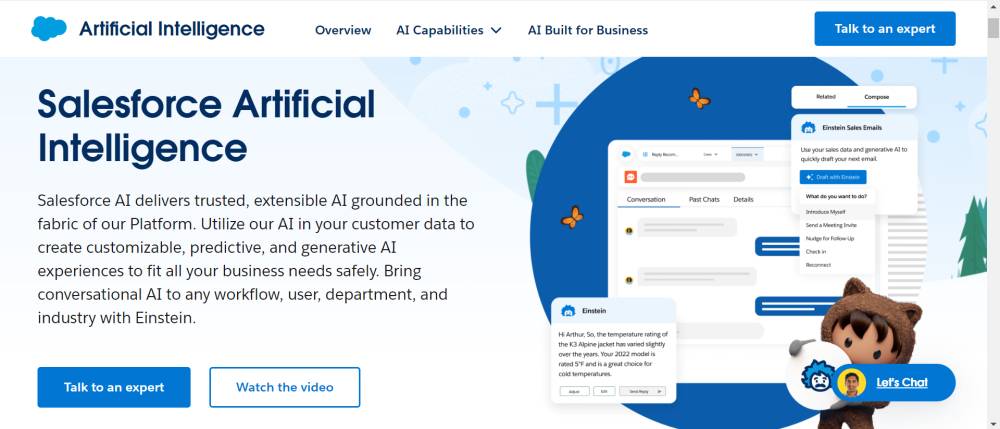Click Send Reply on Einstein card
1000x429 pixels.
[642, 391]
